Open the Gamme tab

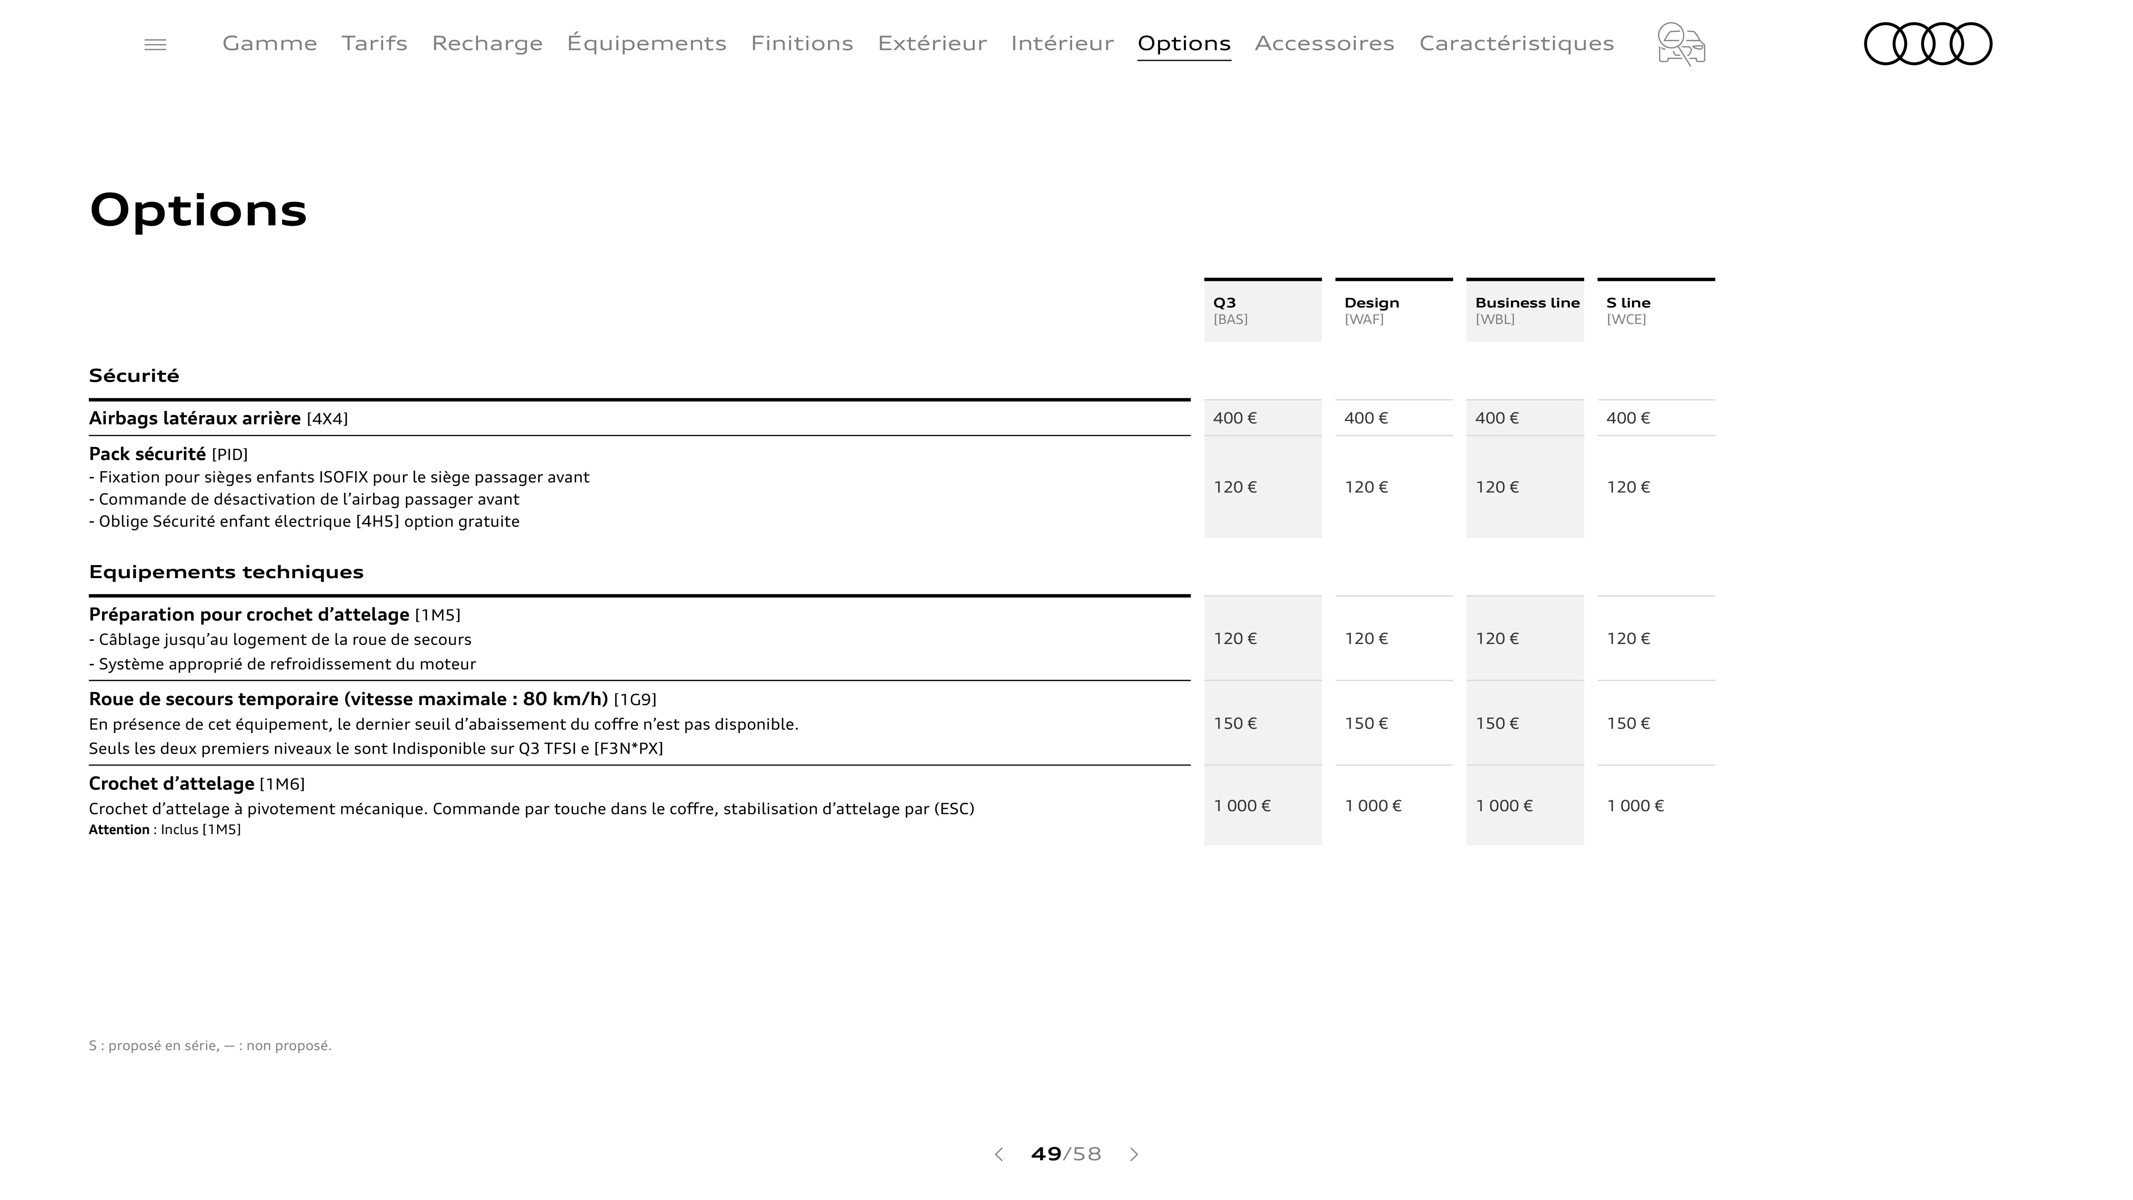click(x=270, y=43)
